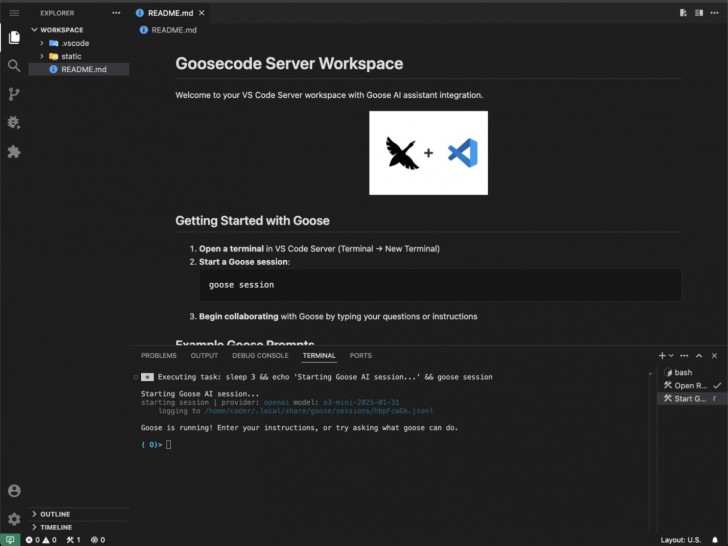Click the goose session code block
This screenshot has height=546, width=728.
[440, 285]
